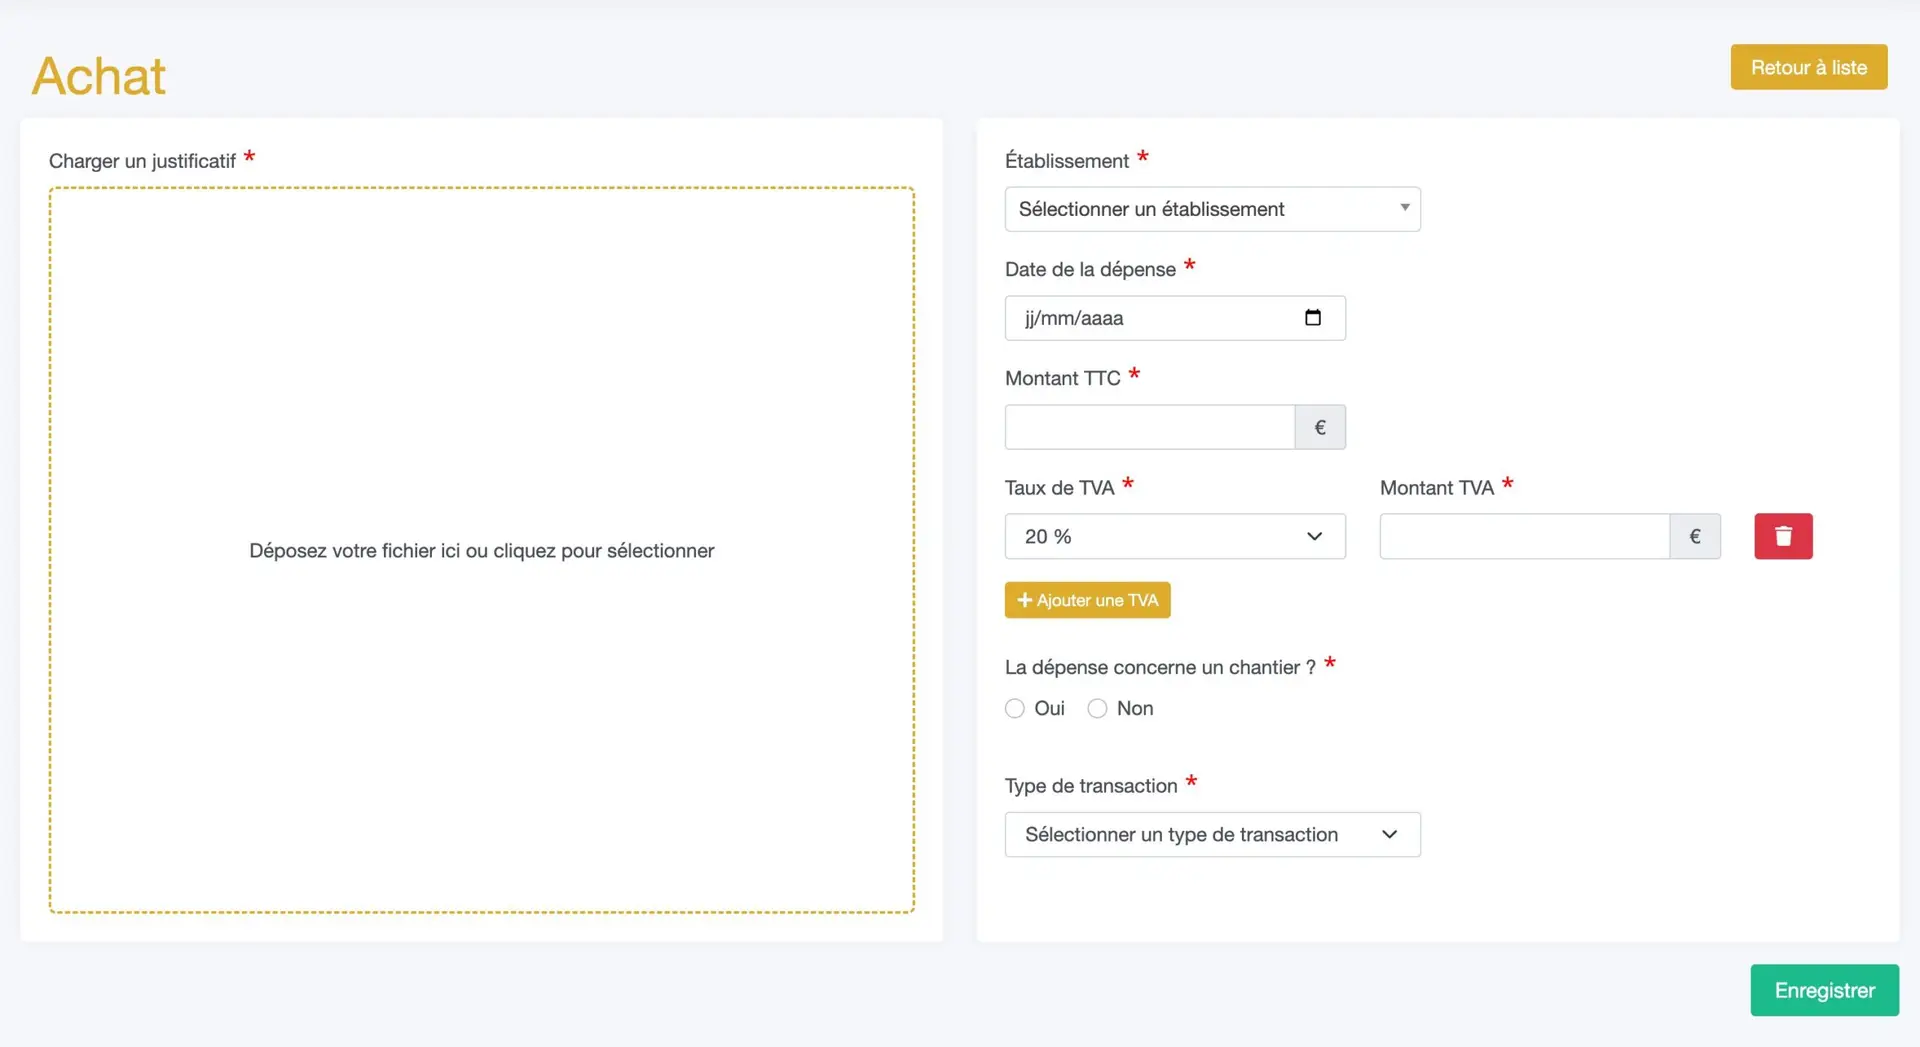Click the Établissement label
Viewport: 1920px width, 1047px height.
pyautogui.click(x=1067, y=160)
